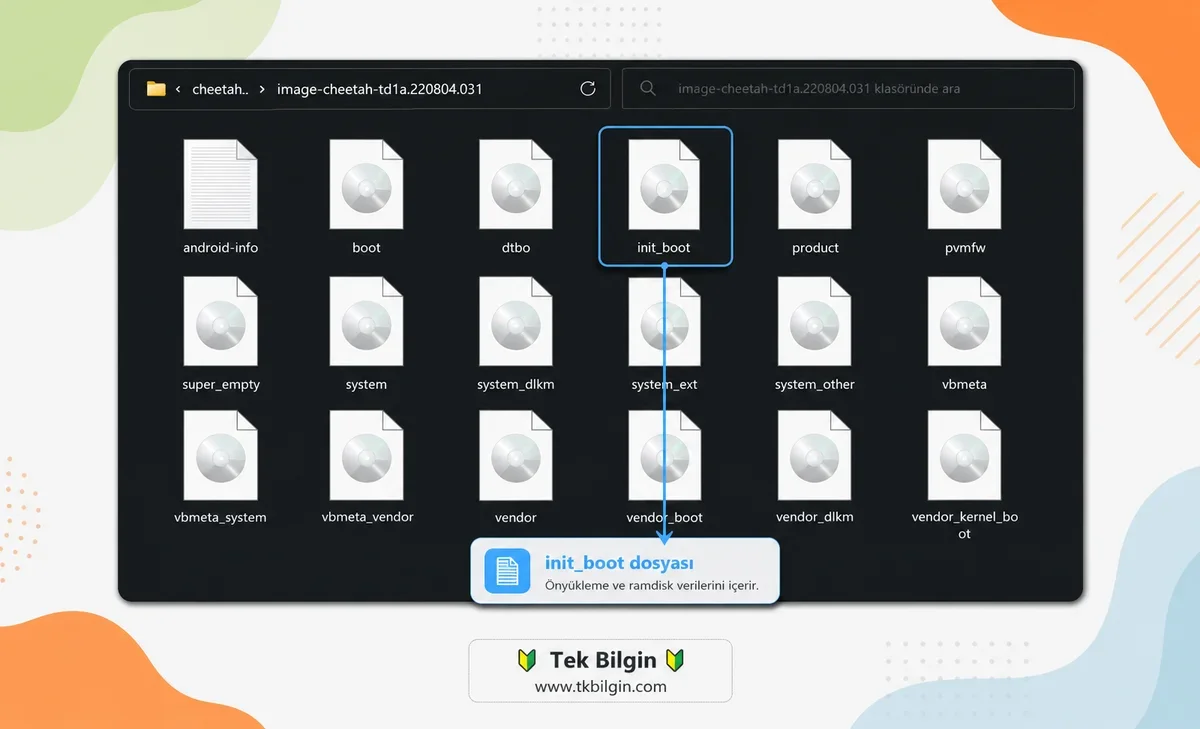Screen dimensions: 1200x729
Task: Click the vbmeta file name label
Action: point(965,385)
